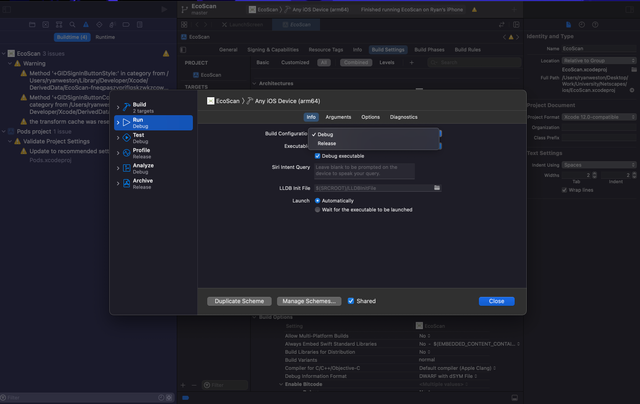Image resolution: width=640 pixels, height=404 pixels.
Task: Open the Signing & Capabilities tab
Action: (x=273, y=50)
